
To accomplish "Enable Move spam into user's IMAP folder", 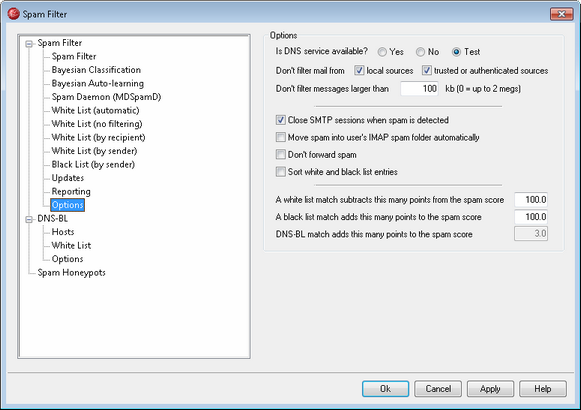I will point(280,137).
